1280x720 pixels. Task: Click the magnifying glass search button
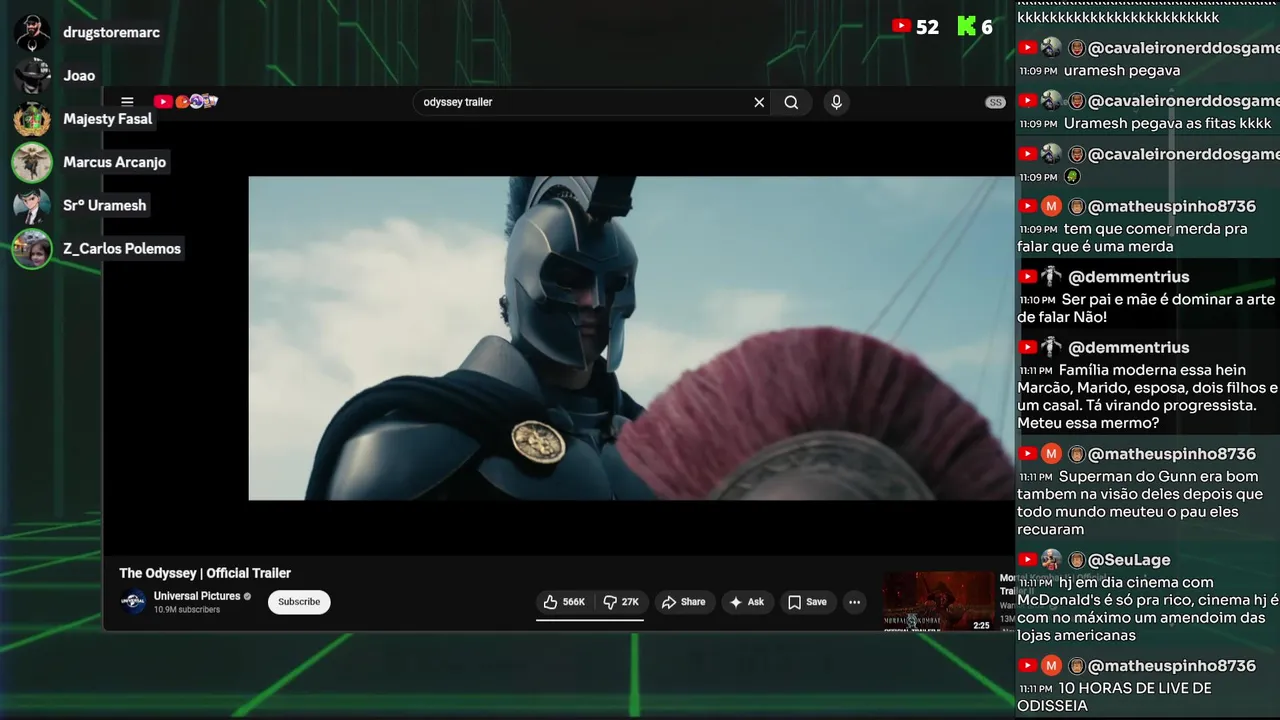[791, 102]
